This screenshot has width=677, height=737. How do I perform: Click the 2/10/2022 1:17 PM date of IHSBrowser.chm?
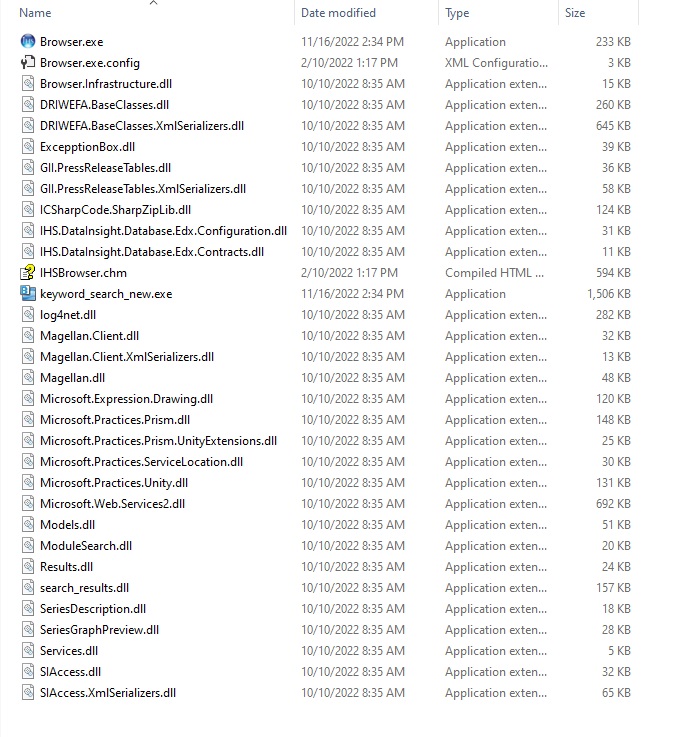349,273
